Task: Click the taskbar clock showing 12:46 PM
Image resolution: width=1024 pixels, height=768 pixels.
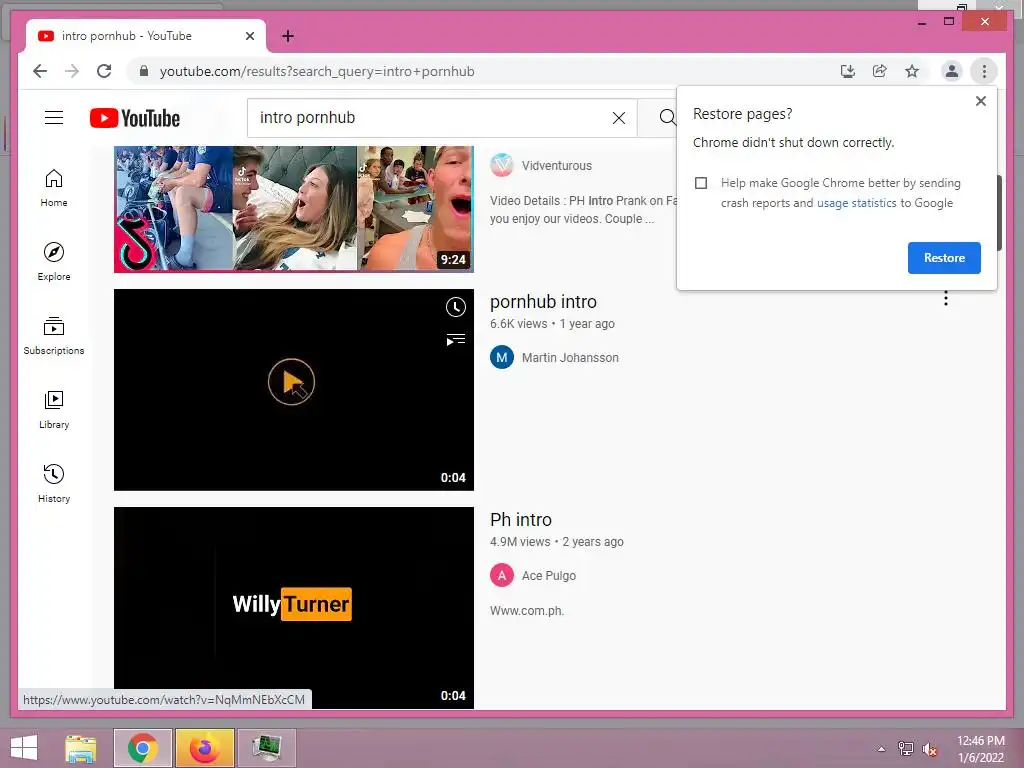Action: pyautogui.click(x=980, y=749)
